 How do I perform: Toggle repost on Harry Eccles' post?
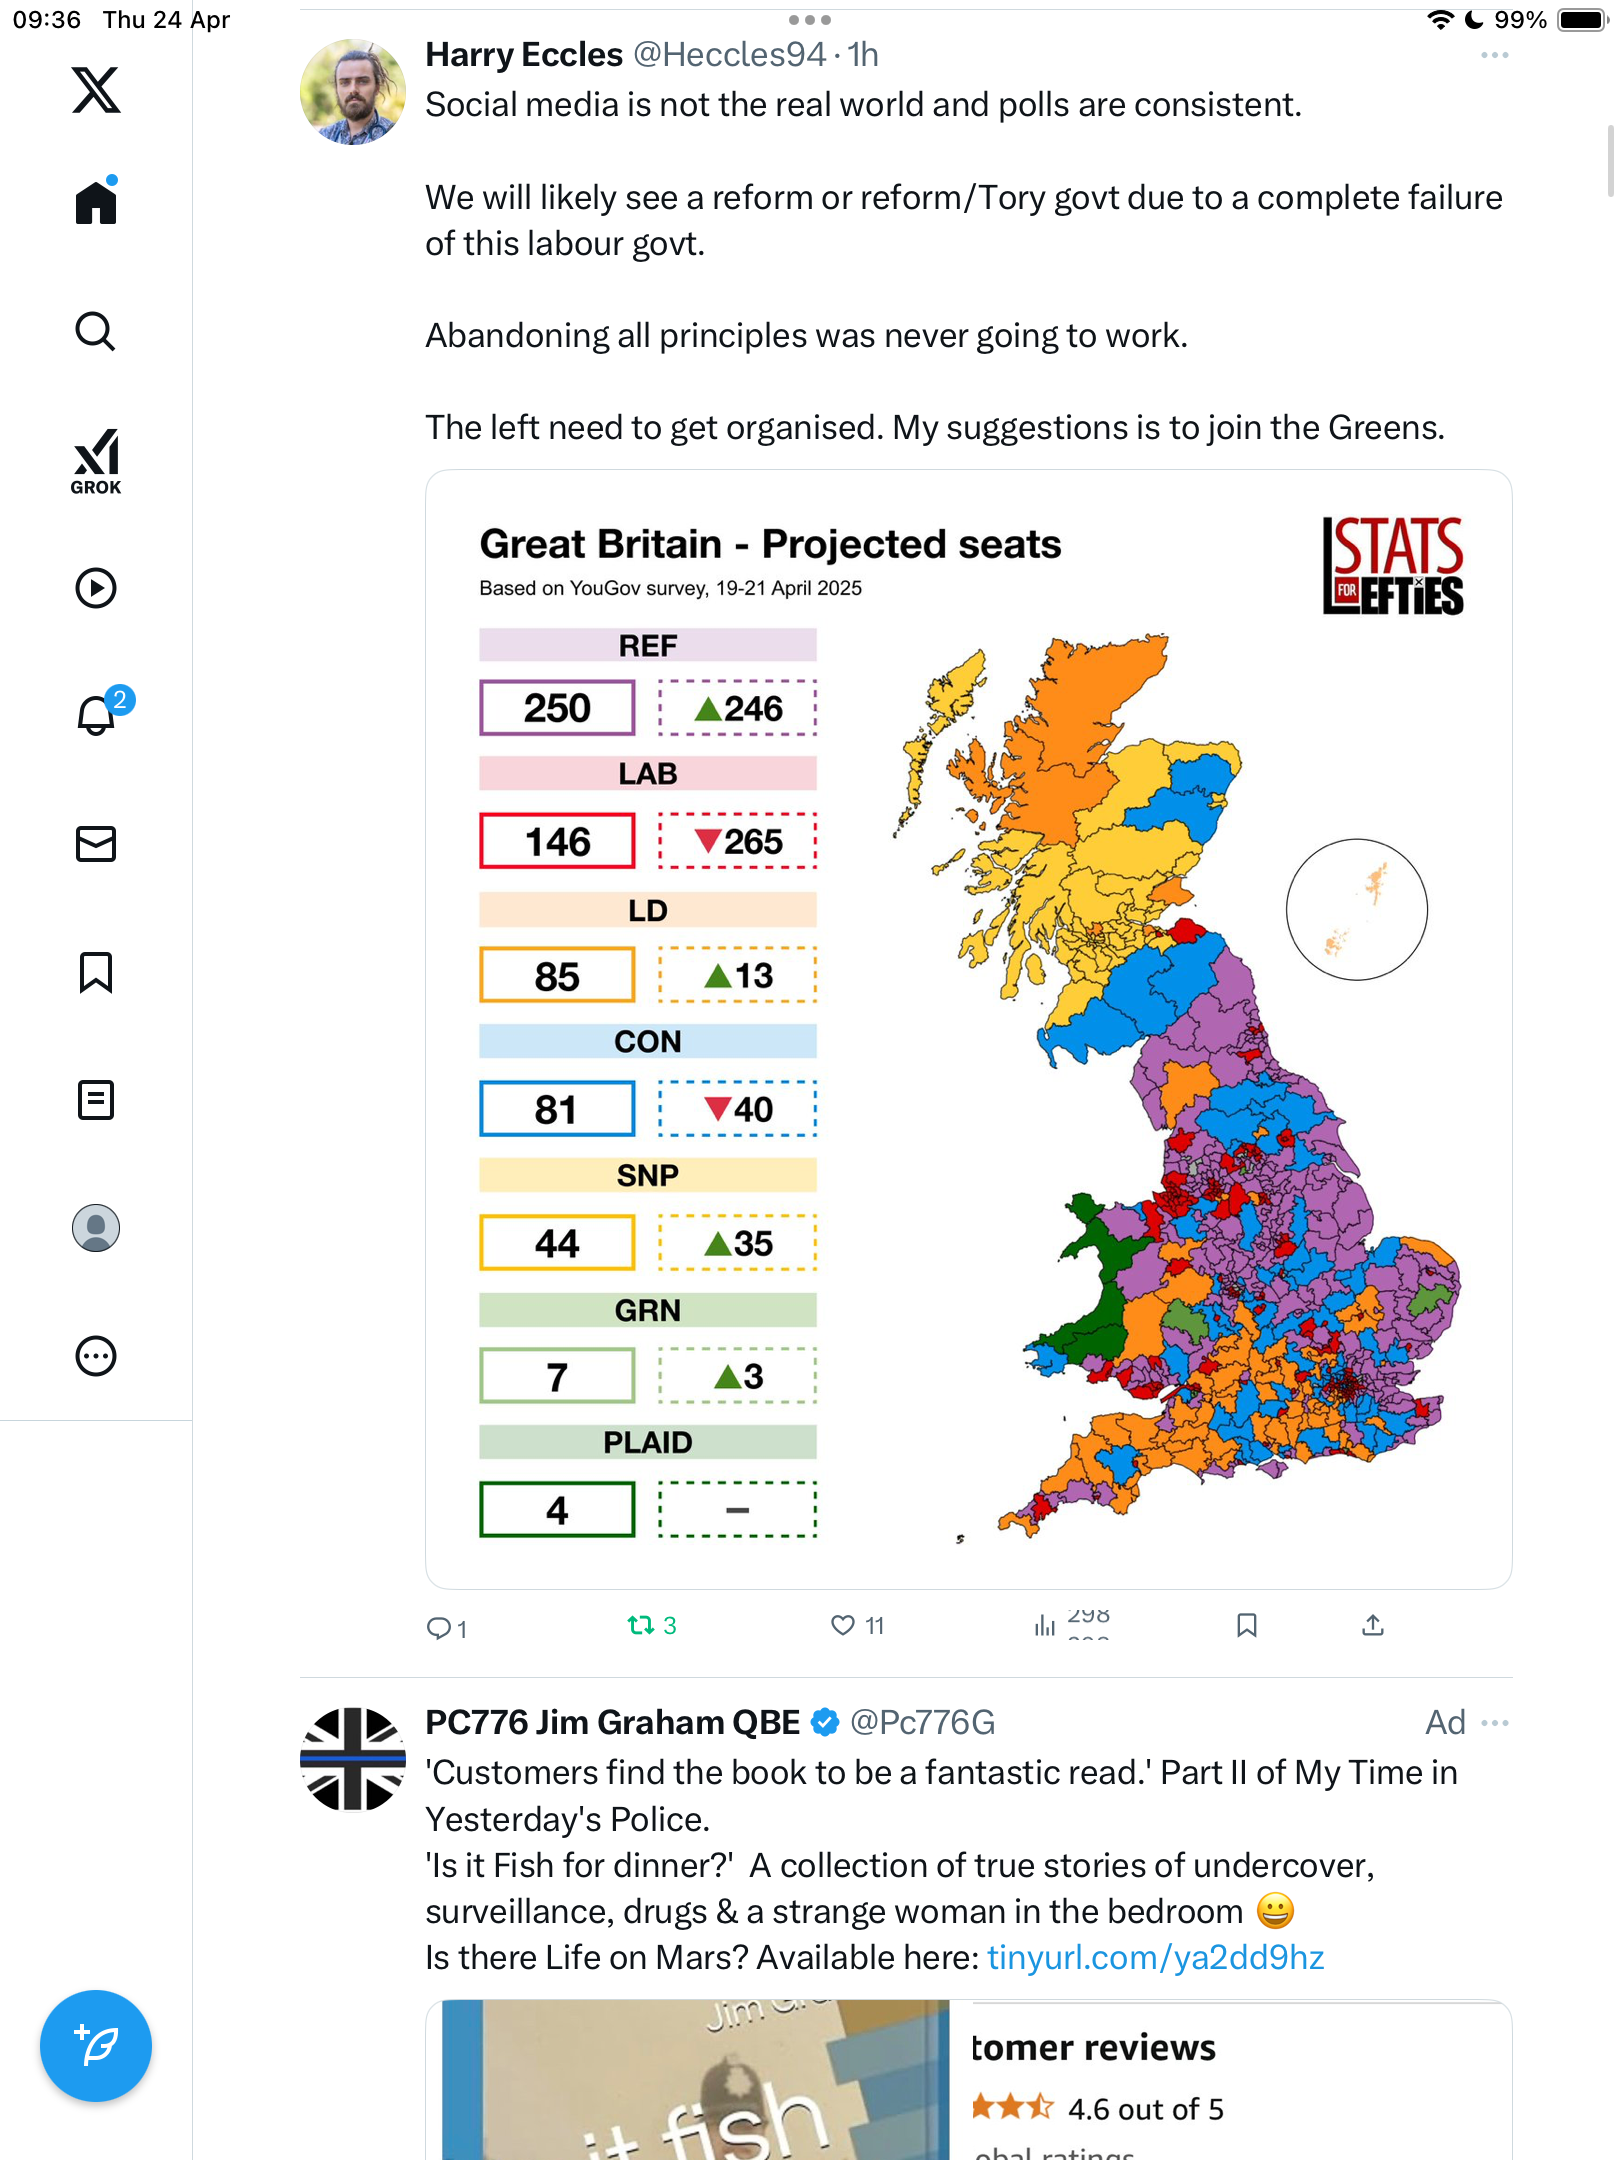(x=651, y=1625)
